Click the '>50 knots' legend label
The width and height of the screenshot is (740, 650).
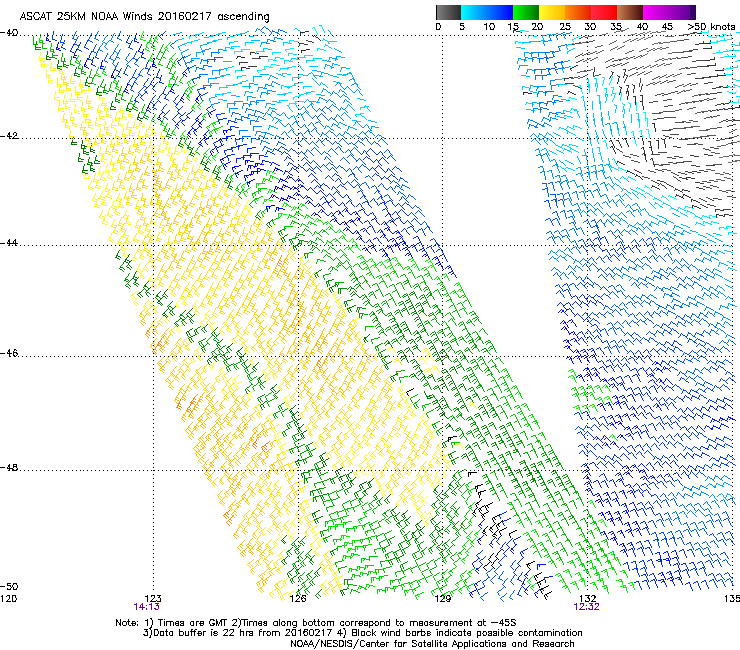click(712, 27)
